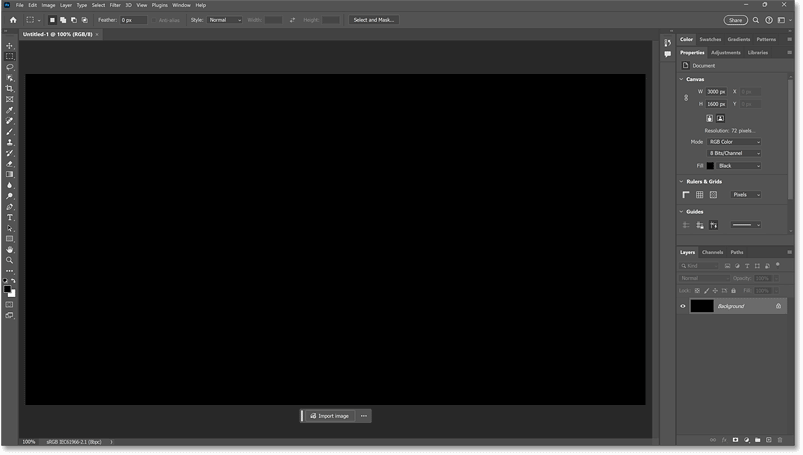Image resolution: width=803 pixels, height=455 pixels.
Task: Switch to the Swatches tab
Action: point(710,39)
